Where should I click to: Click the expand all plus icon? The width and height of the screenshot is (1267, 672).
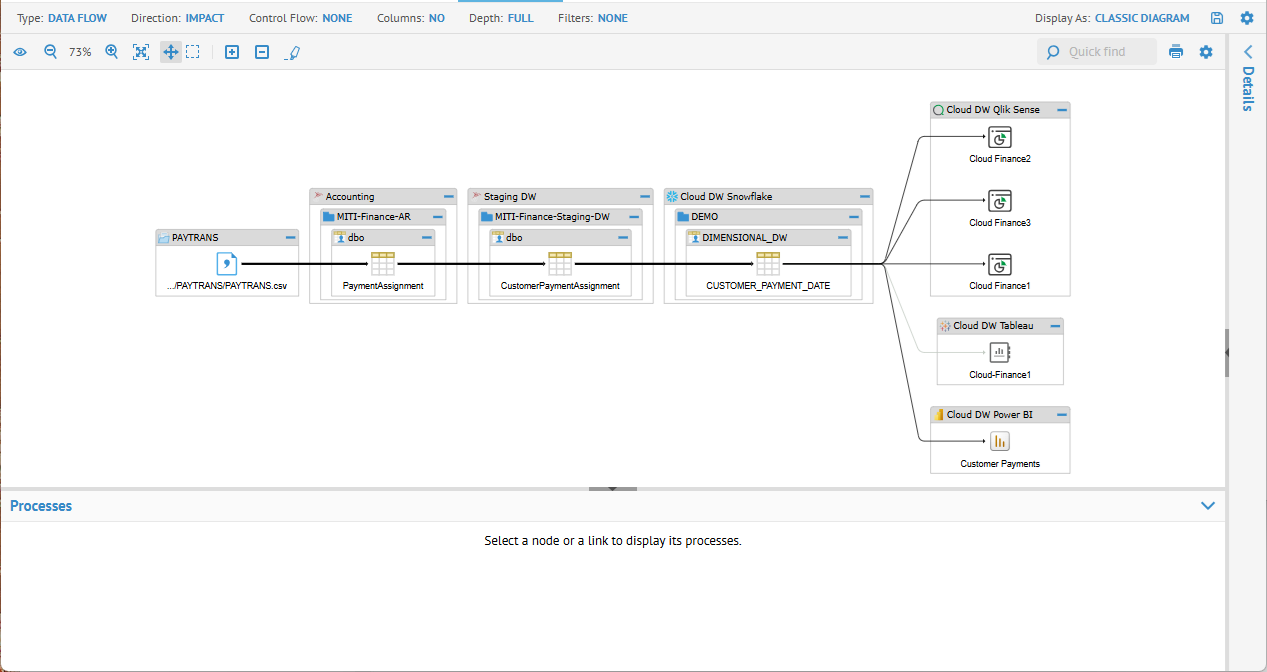[x=232, y=52]
